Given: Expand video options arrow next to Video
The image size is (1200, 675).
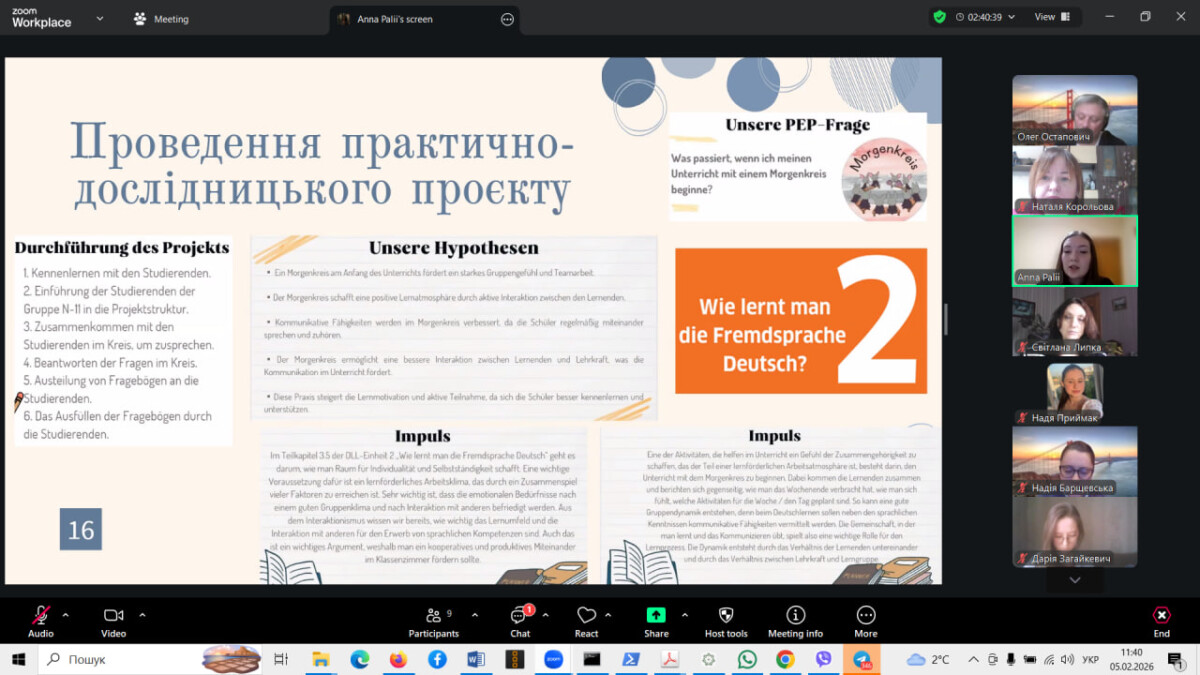Looking at the screenshot, I should (142, 615).
